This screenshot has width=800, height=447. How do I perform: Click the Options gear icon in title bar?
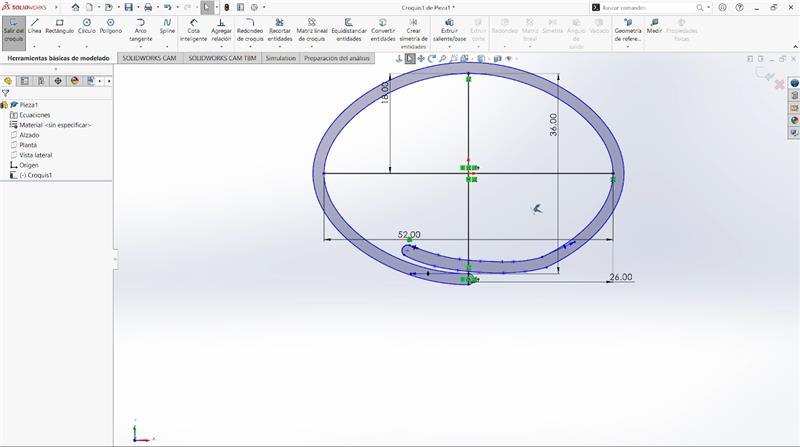(x=254, y=8)
